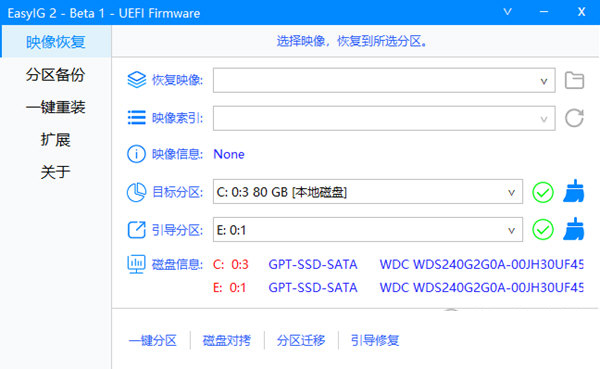Click GPT-SSD-SATA in the E: row
Viewport: 600px width, 369px height.
[x=313, y=287]
